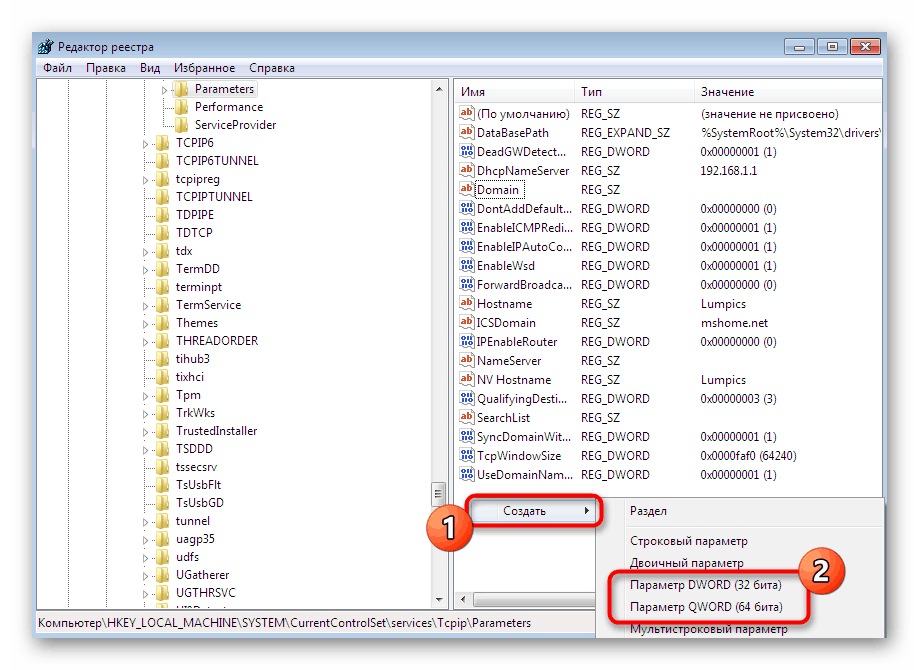Click the Performance folder icon
The height and width of the screenshot is (670, 919).
coord(182,107)
